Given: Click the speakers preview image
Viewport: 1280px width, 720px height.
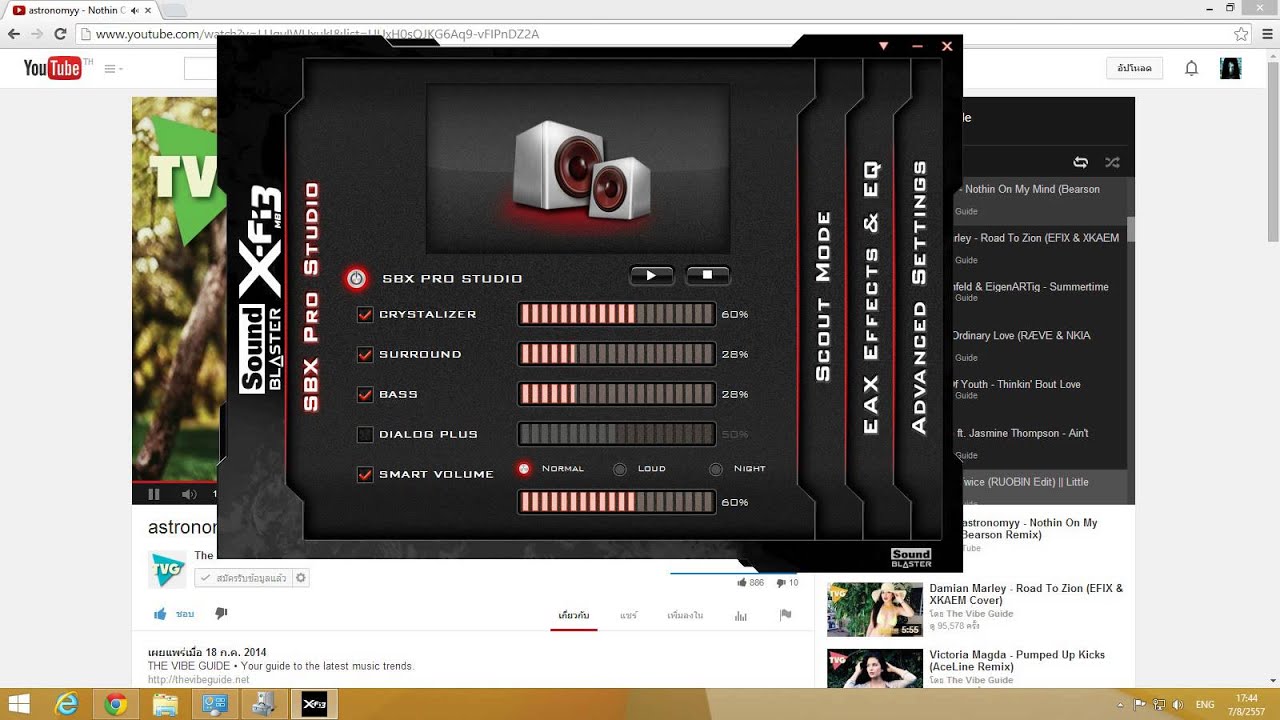Looking at the screenshot, I should tap(578, 168).
